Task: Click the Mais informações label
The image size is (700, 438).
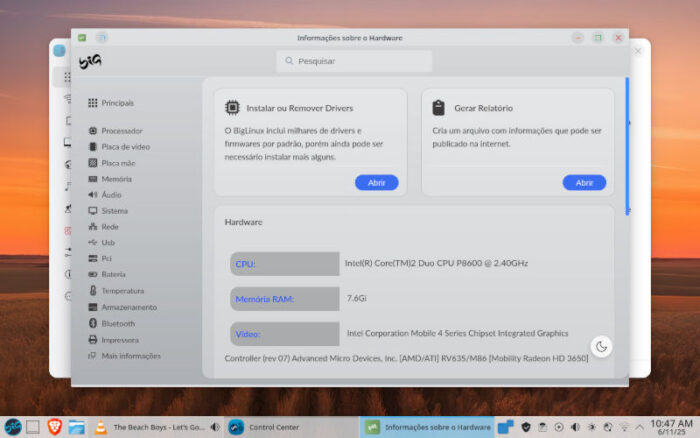Action: (131, 356)
